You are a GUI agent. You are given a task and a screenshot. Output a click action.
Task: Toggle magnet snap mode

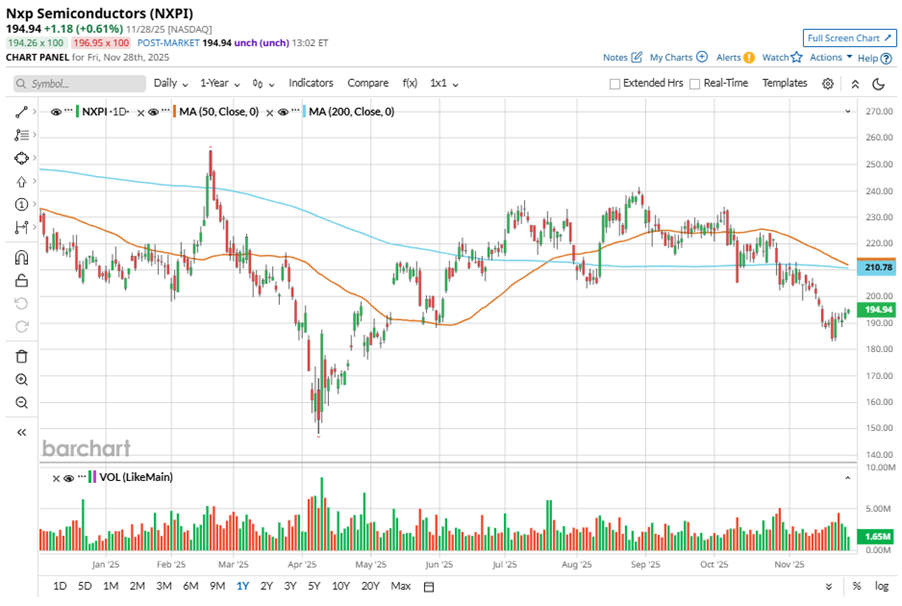click(21, 257)
